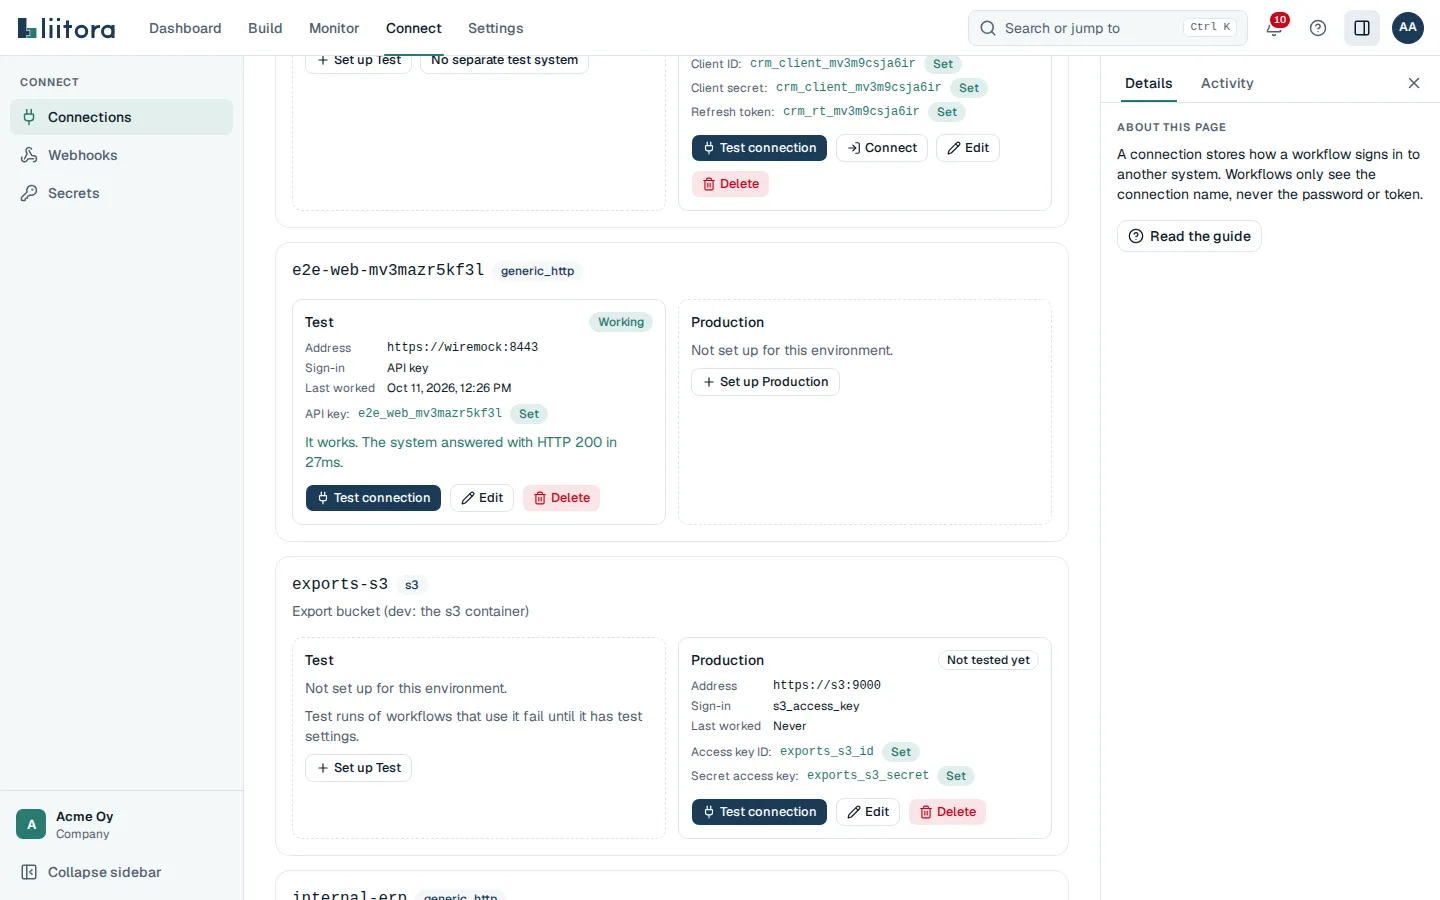Open the help question mark icon
This screenshot has height=900, width=1440.
[x=1318, y=28]
